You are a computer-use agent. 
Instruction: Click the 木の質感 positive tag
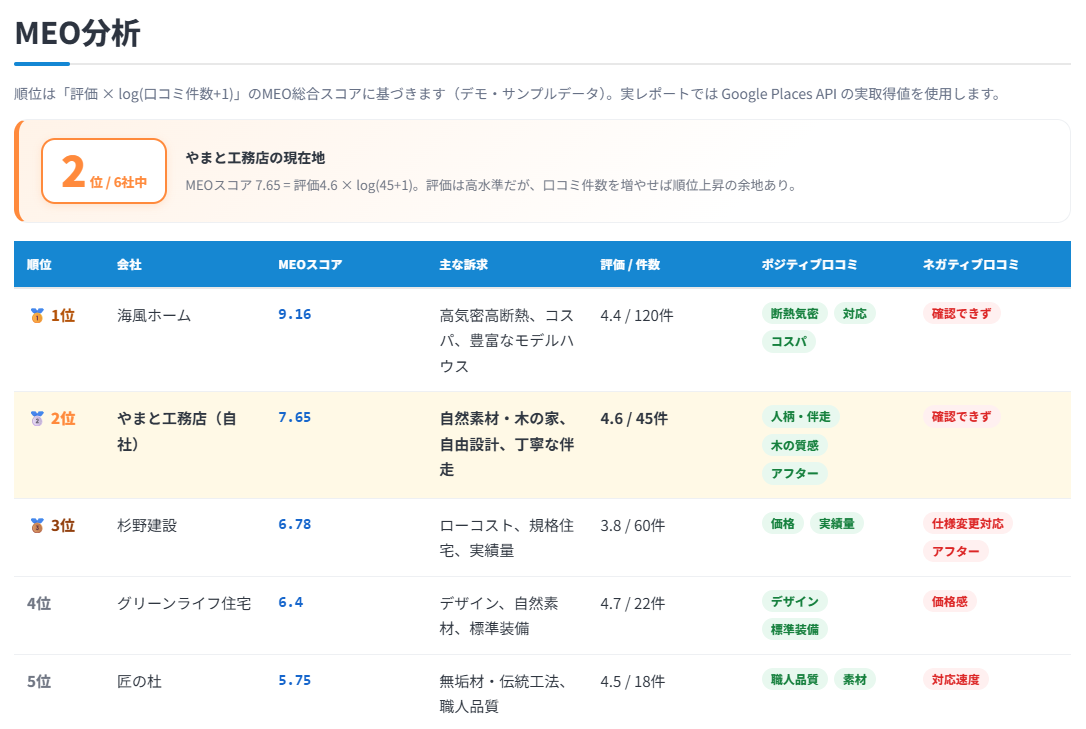(x=794, y=445)
